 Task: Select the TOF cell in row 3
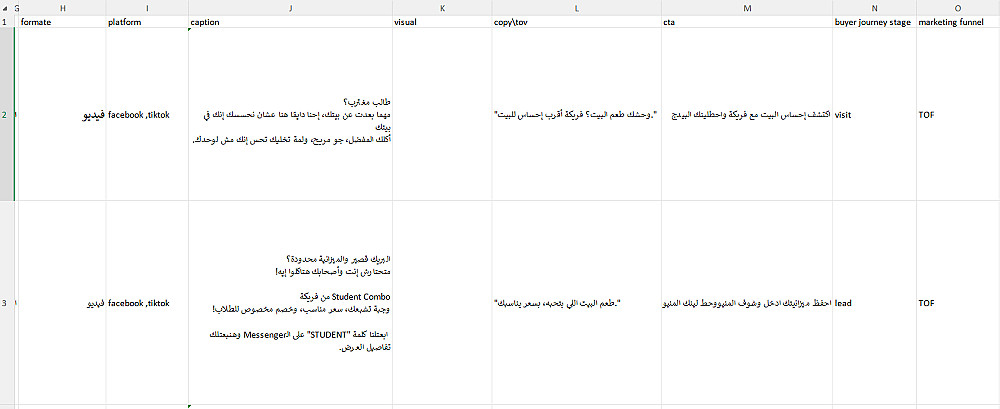958,303
